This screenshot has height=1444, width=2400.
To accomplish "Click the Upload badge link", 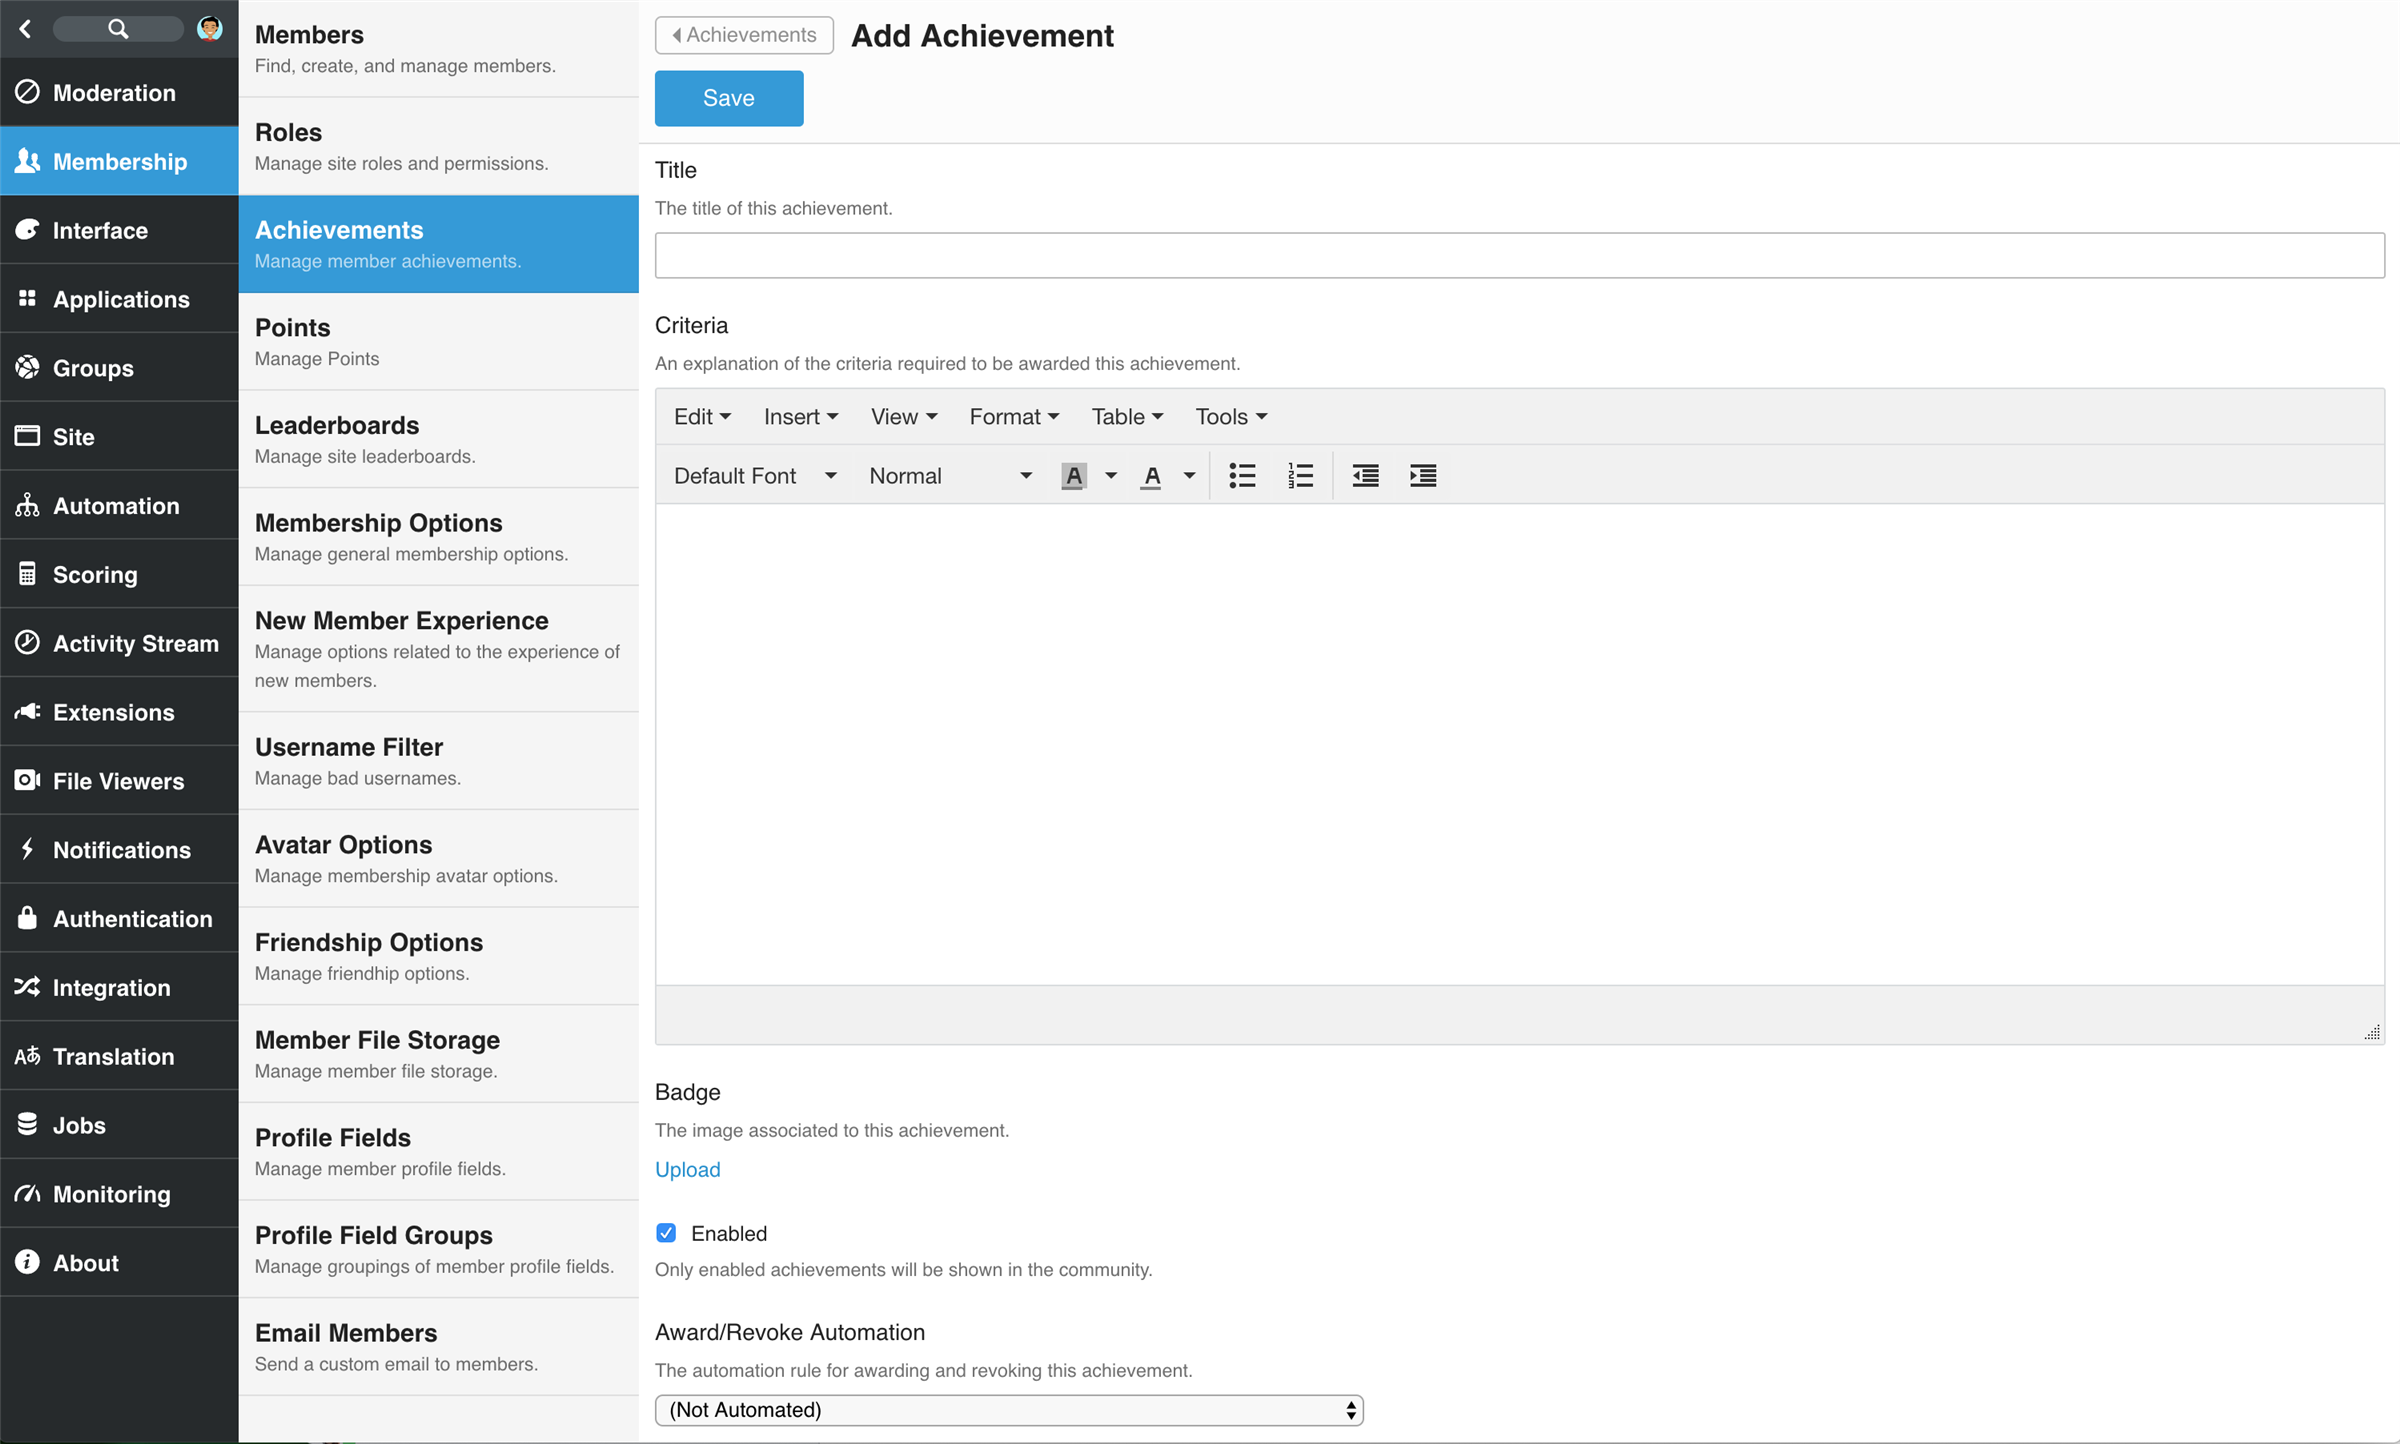I will pos(687,1169).
